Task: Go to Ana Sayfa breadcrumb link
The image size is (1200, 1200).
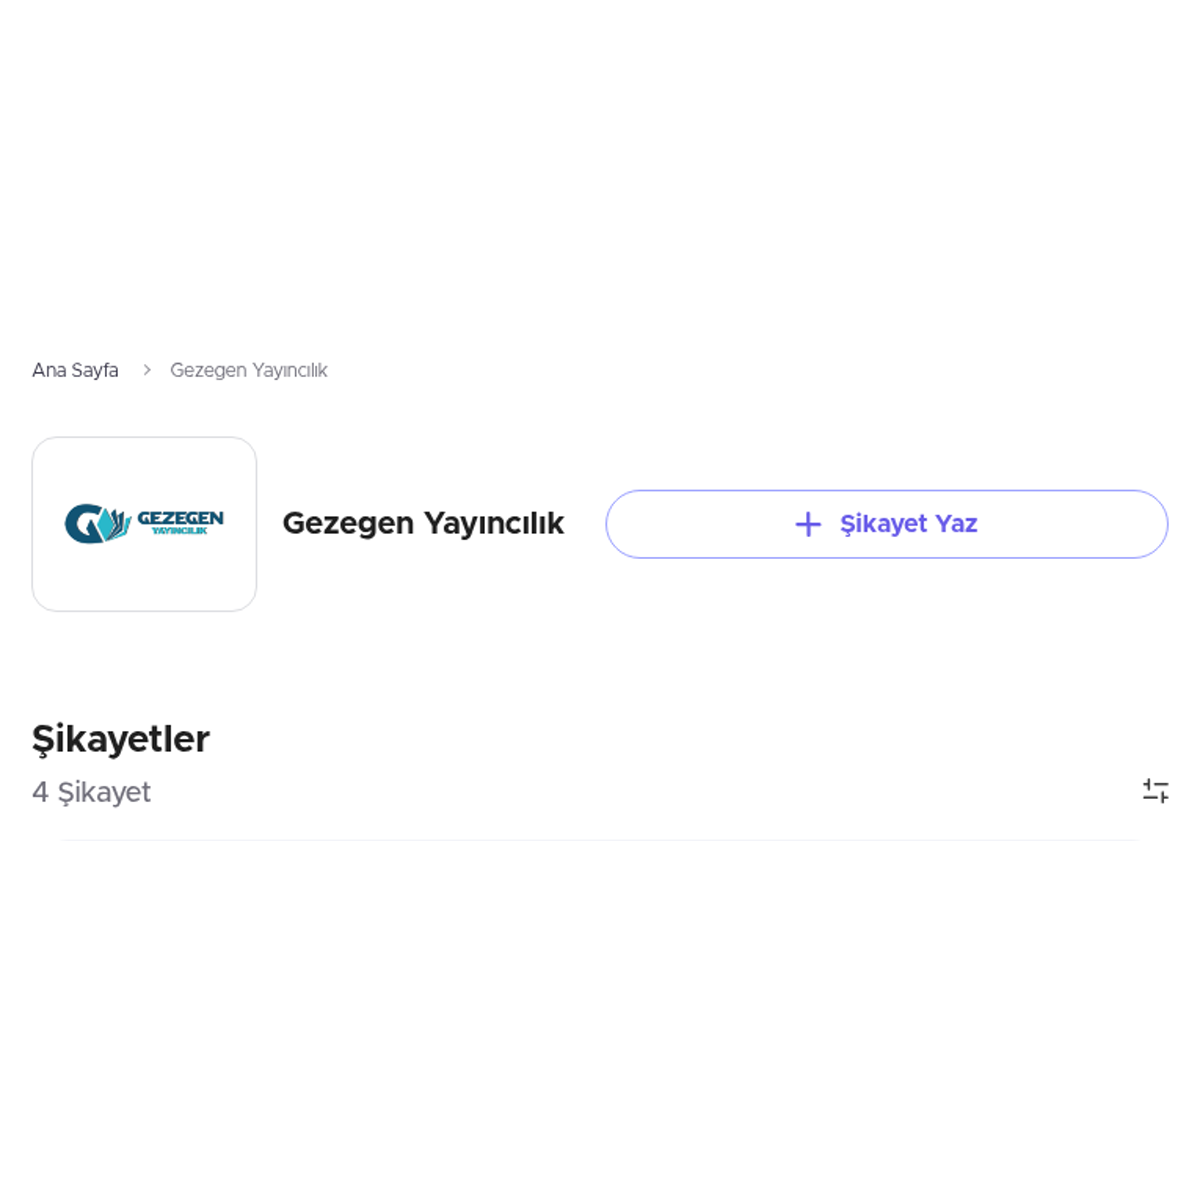Action: 75,370
